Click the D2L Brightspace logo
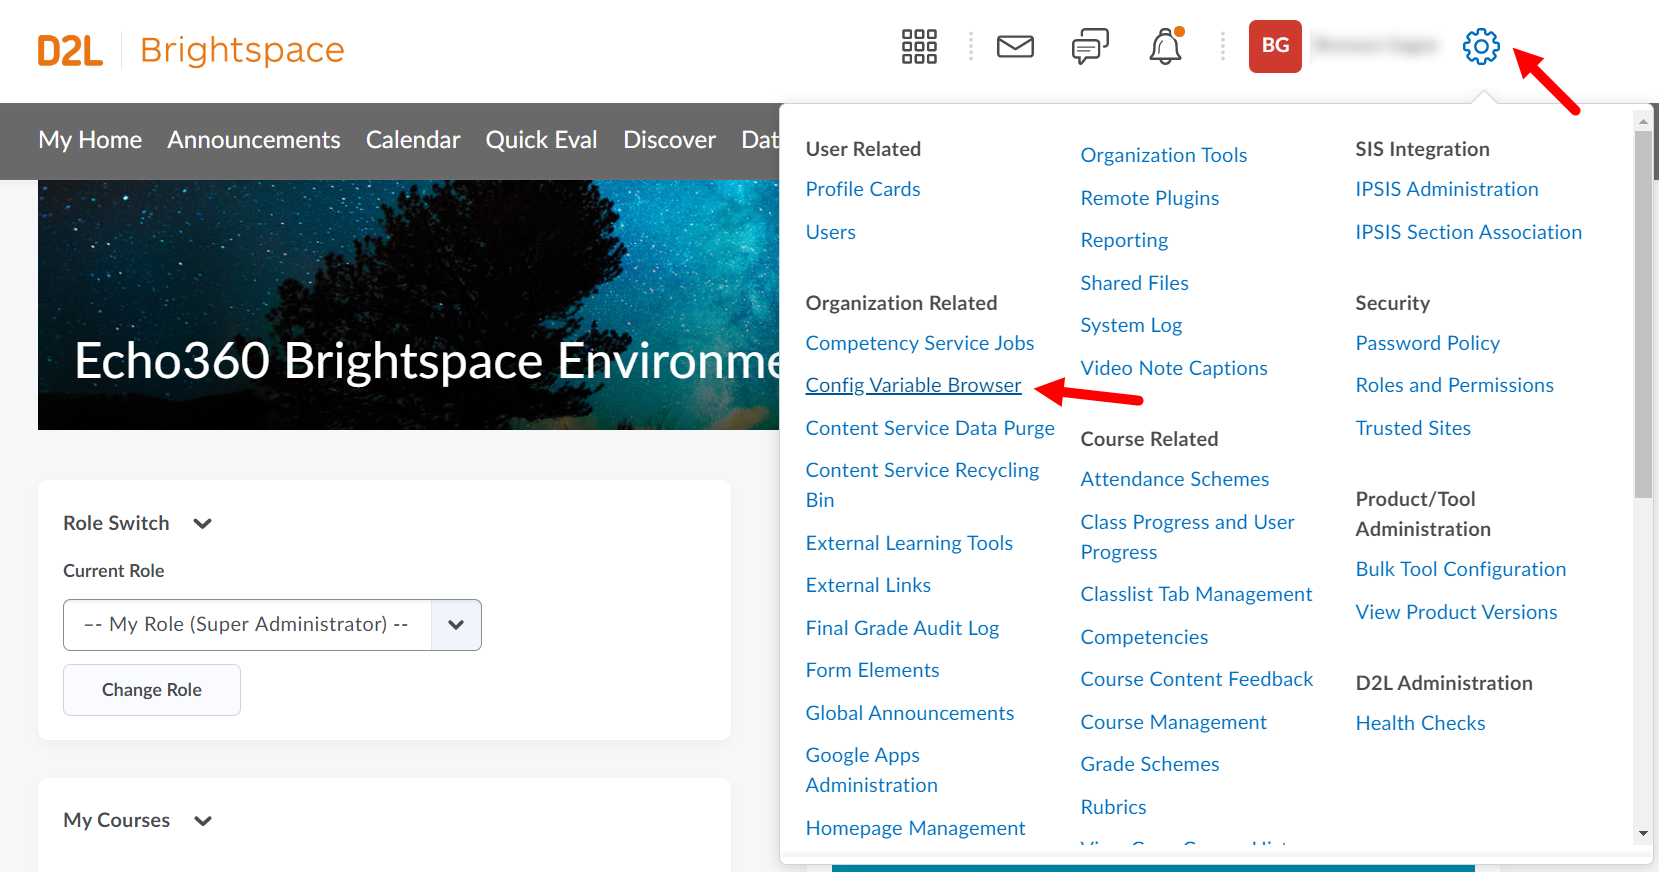This screenshot has height=872, width=1659. coord(191,50)
